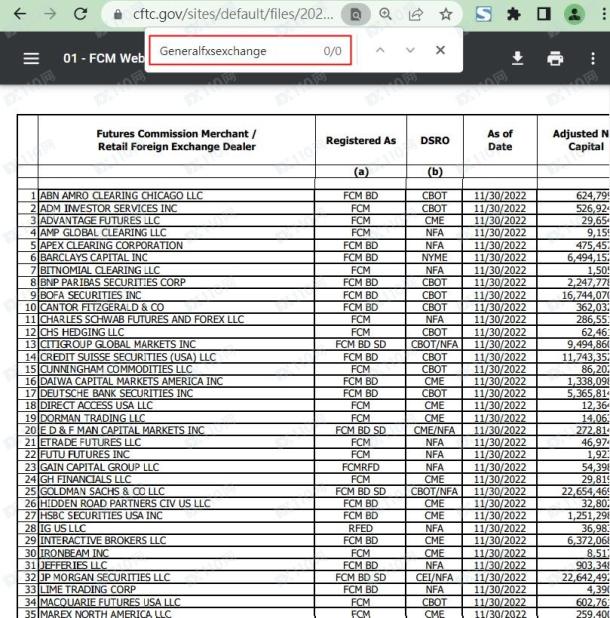Click the PDF title 01 - FCM Web
Image resolution: width=610 pixels, height=618 pixels.
click(104, 58)
